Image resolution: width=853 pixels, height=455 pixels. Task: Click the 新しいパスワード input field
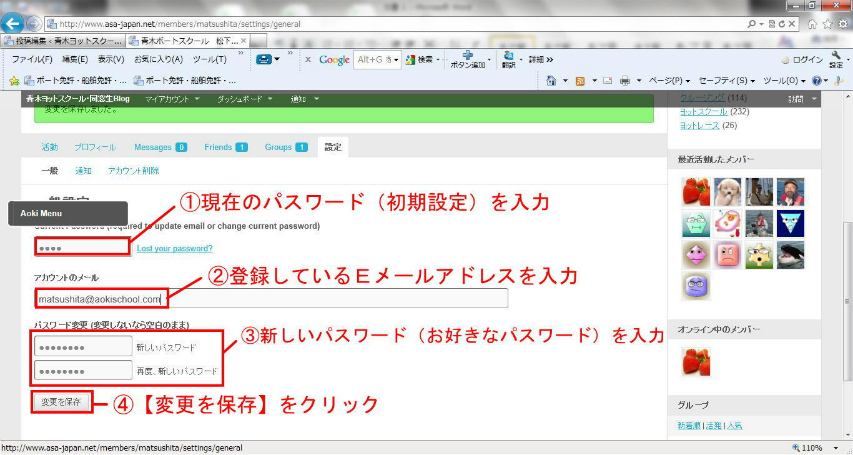point(83,347)
